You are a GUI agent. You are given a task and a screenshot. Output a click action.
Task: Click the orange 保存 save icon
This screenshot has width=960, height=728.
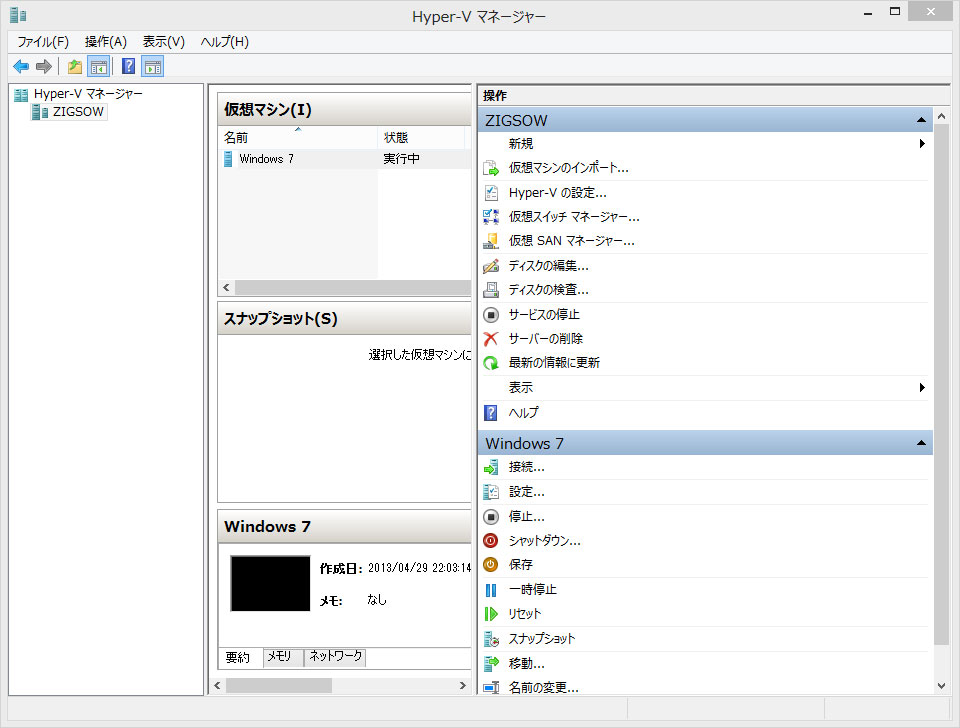coord(491,565)
